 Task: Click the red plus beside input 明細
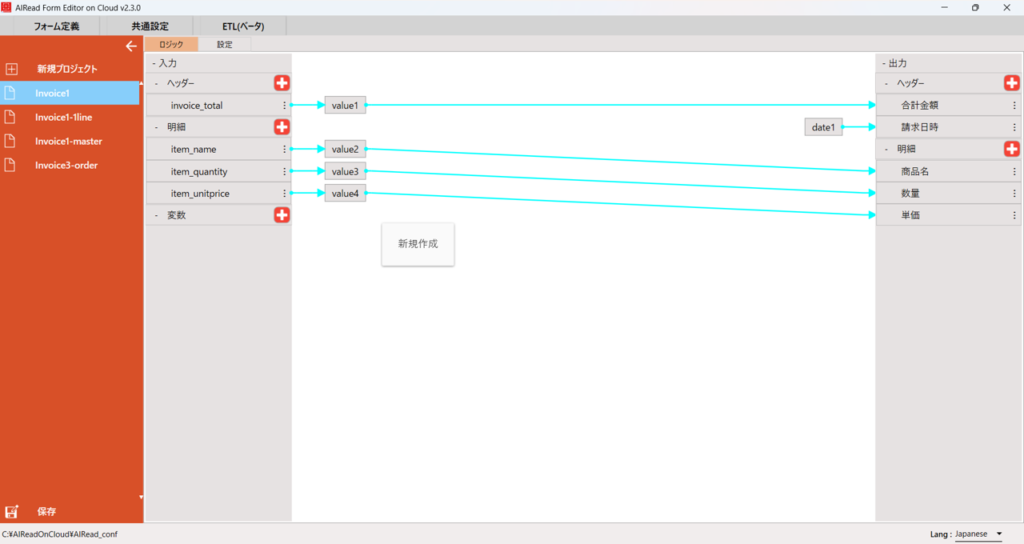282,127
